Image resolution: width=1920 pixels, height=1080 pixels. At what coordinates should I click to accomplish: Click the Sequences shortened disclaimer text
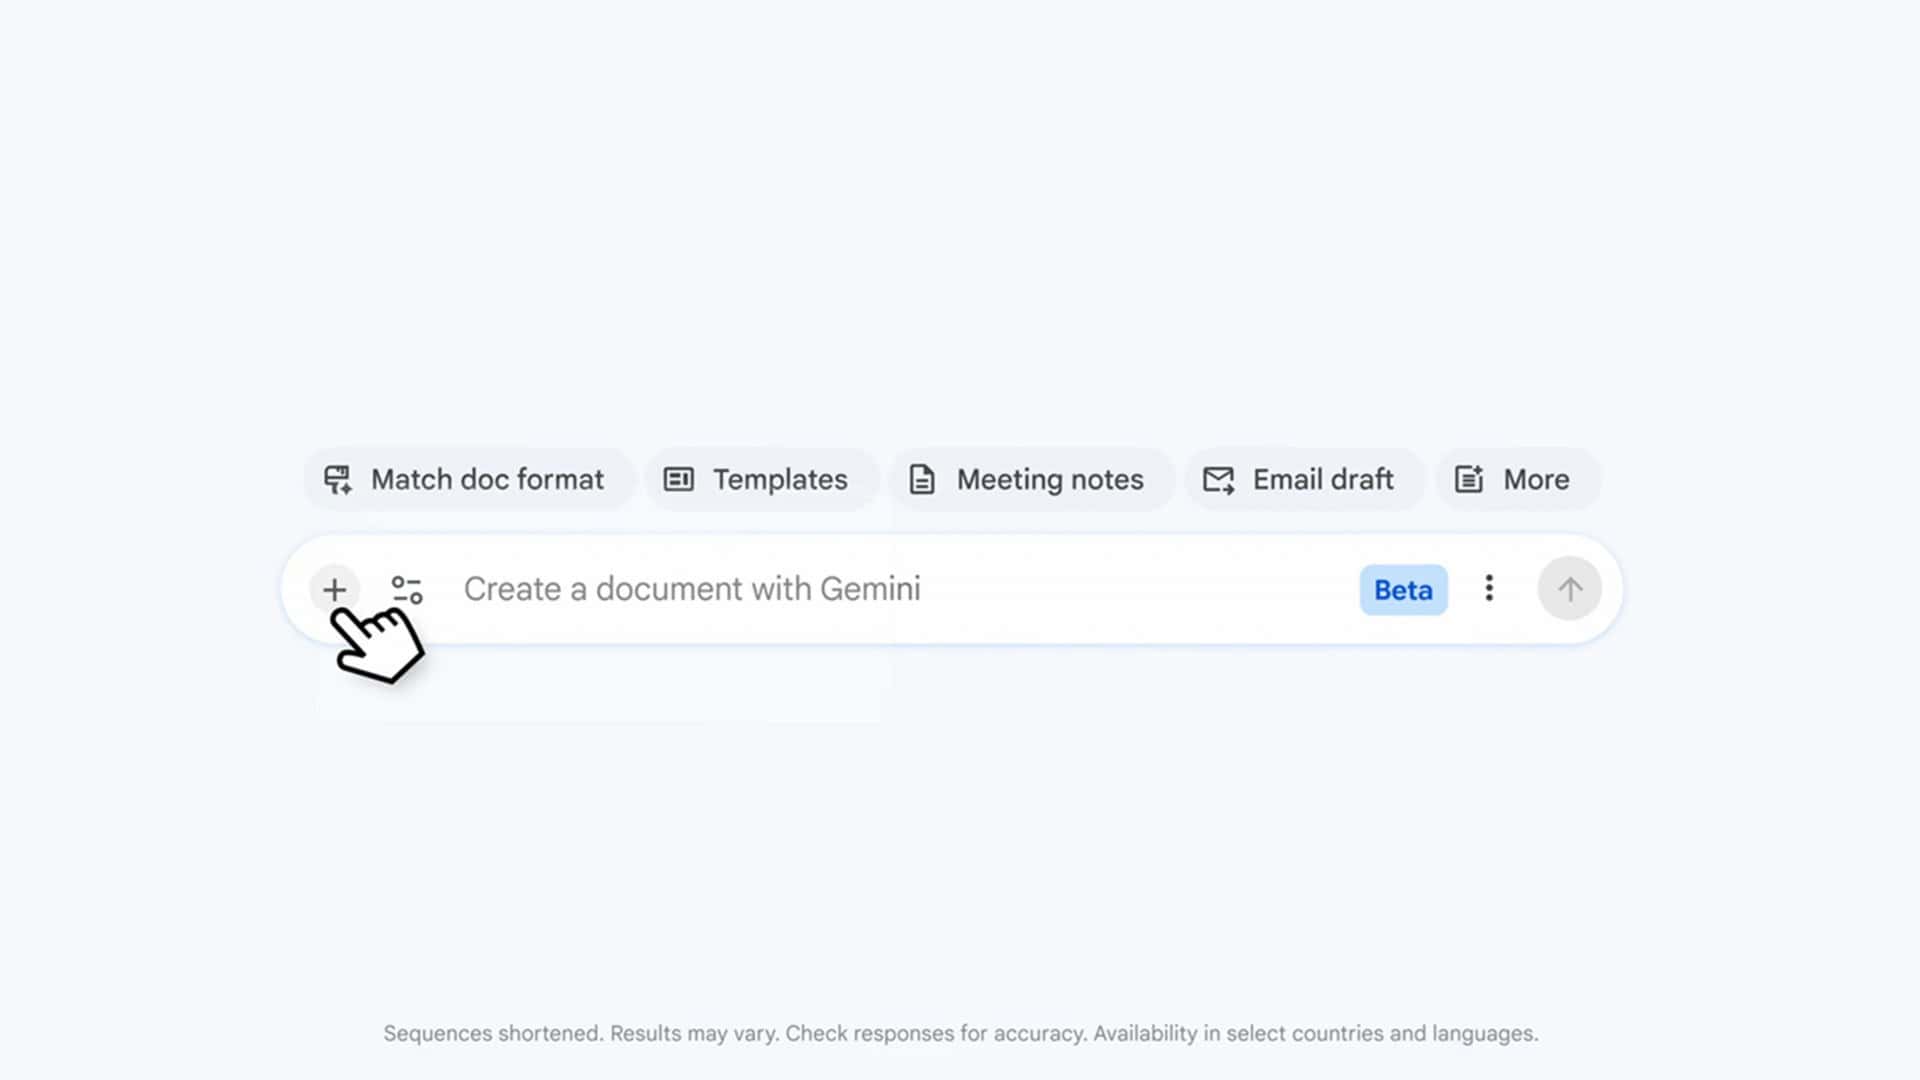493,1033
